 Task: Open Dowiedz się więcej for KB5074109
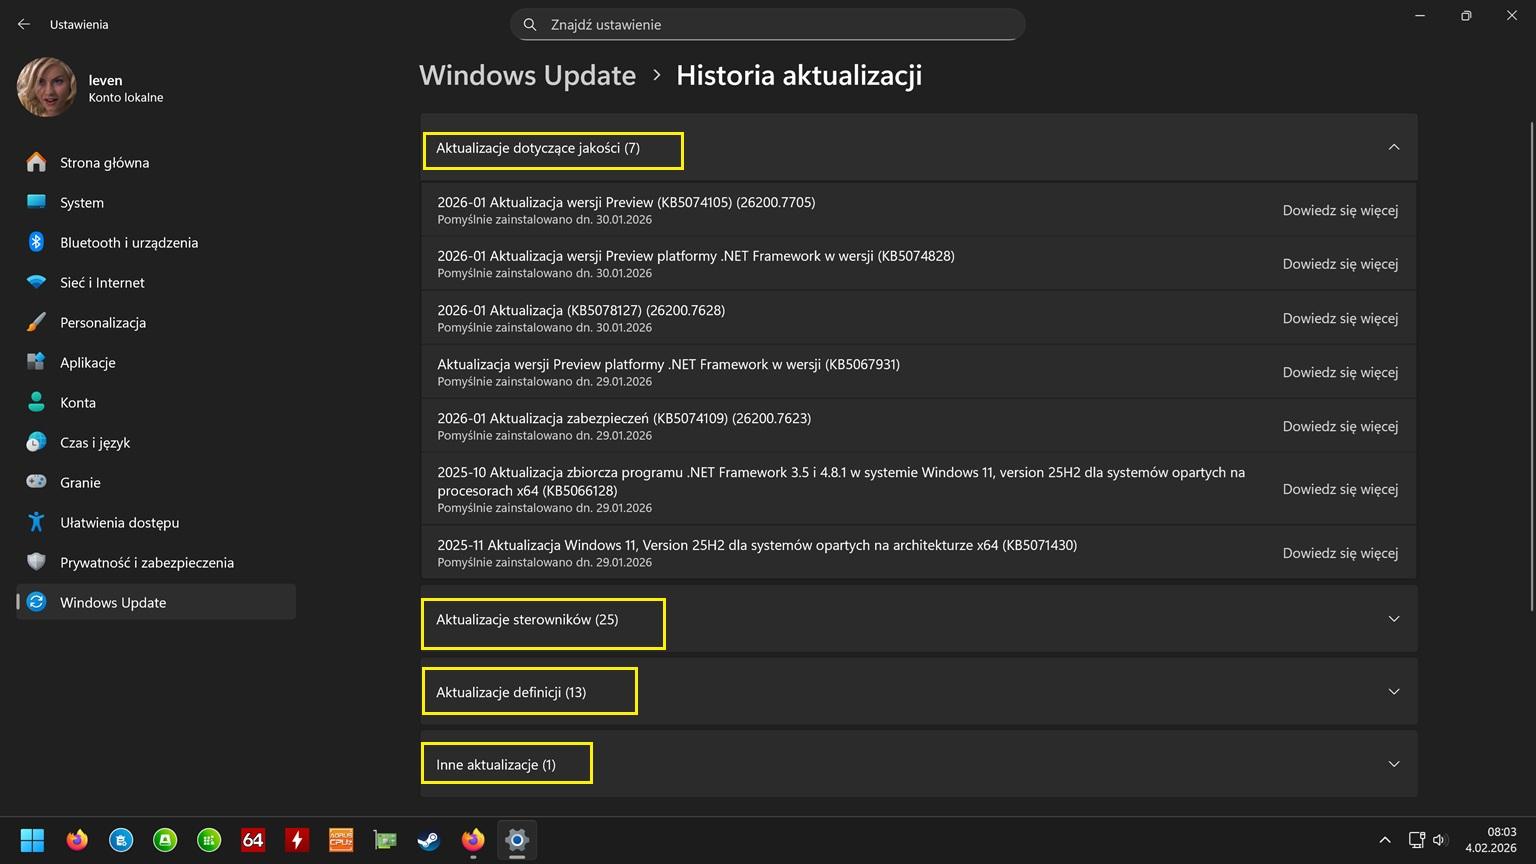tap(1340, 426)
